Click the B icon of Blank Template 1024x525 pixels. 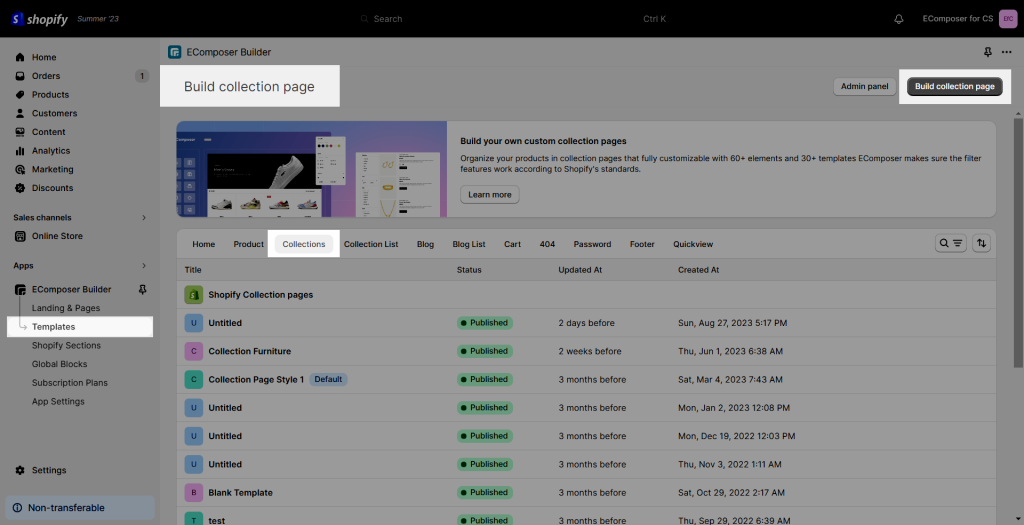pos(193,492)
